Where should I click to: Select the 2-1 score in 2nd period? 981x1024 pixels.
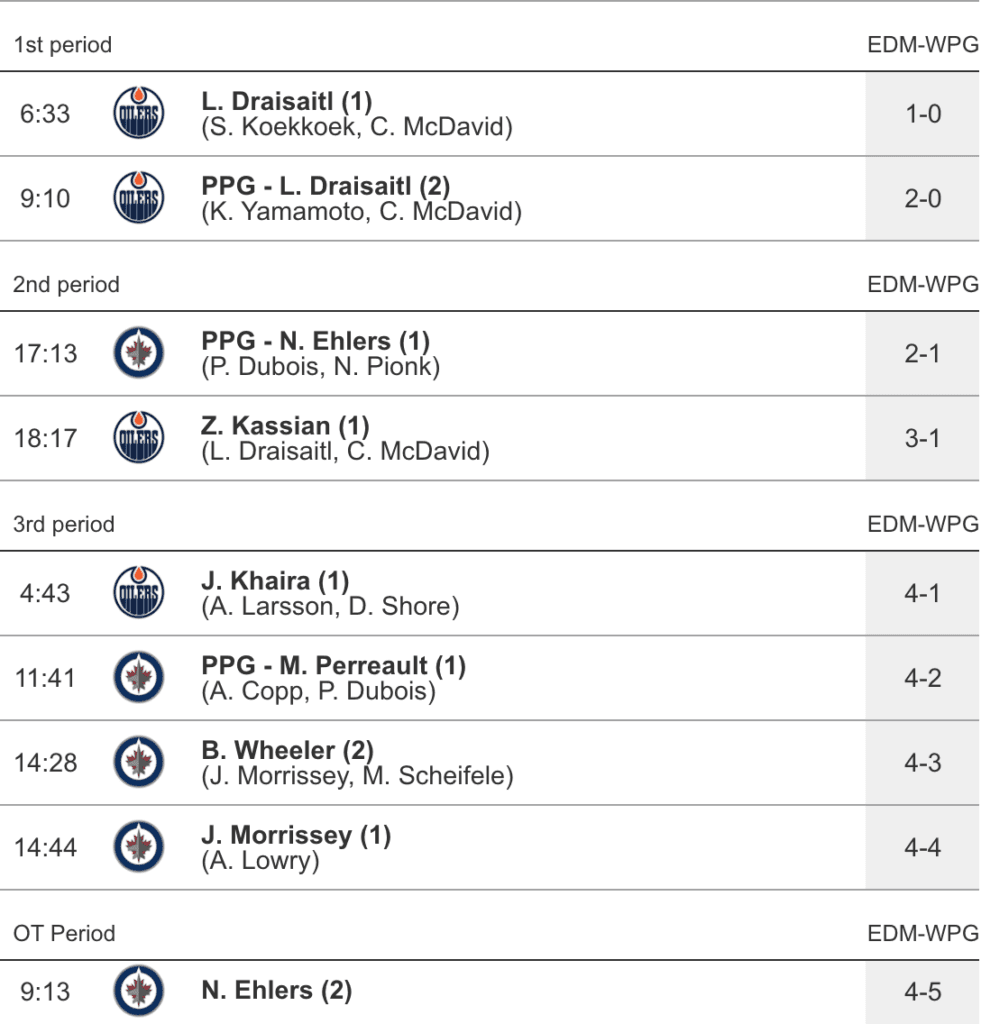coord(922,353)
